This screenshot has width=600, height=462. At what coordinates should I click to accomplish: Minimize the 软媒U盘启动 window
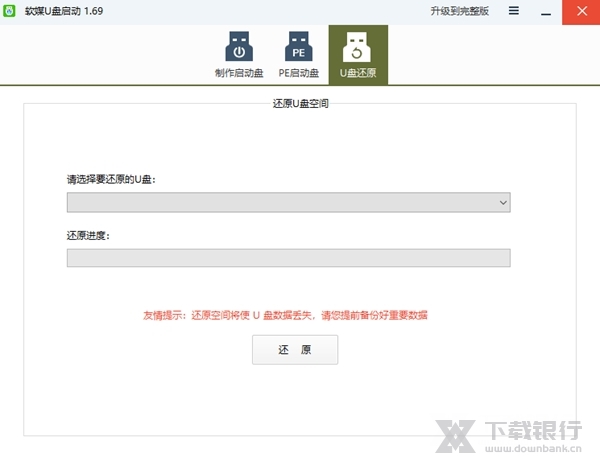pos(546,12)
